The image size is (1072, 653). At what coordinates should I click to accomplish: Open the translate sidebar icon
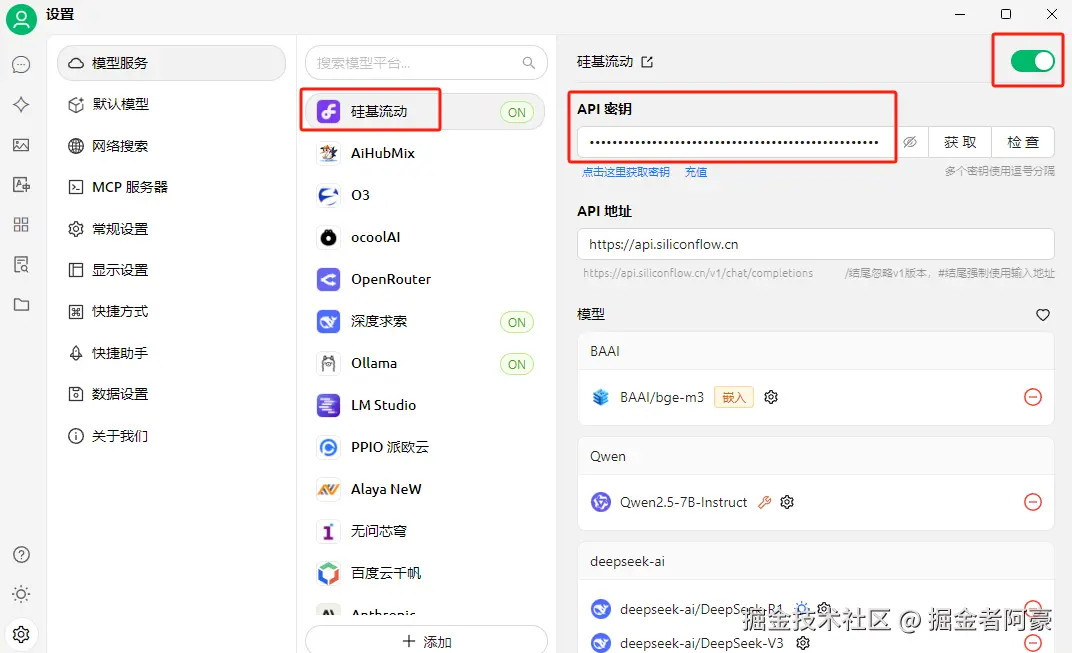pos(21,185)
